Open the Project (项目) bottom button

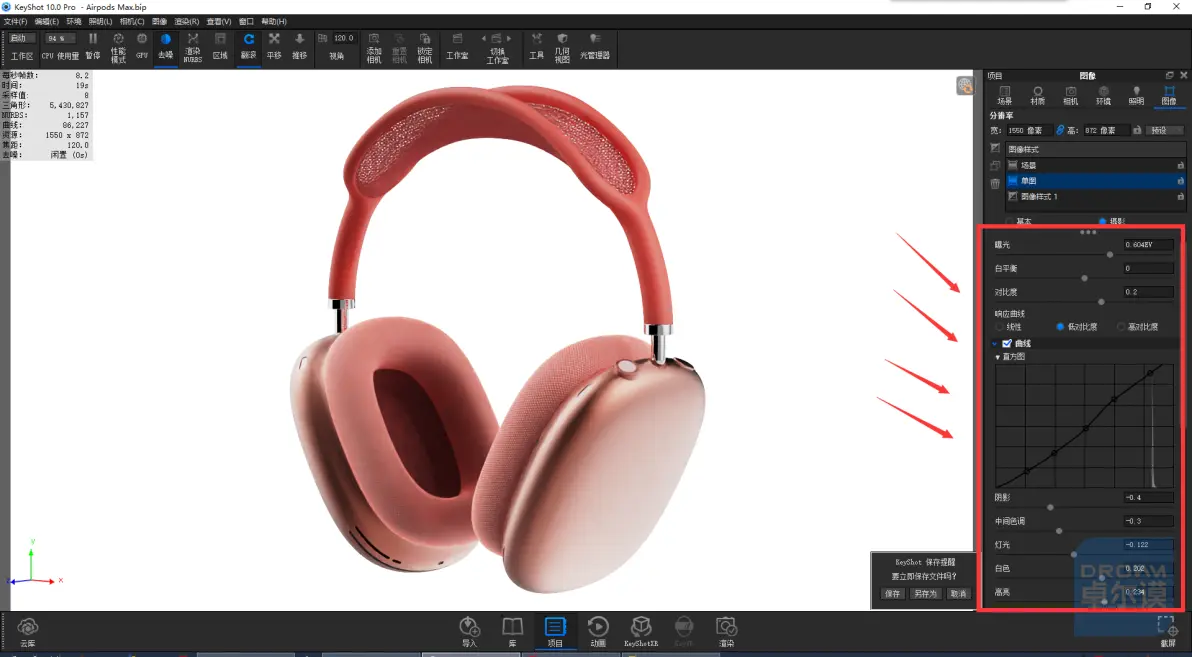(x=555, y=633)
